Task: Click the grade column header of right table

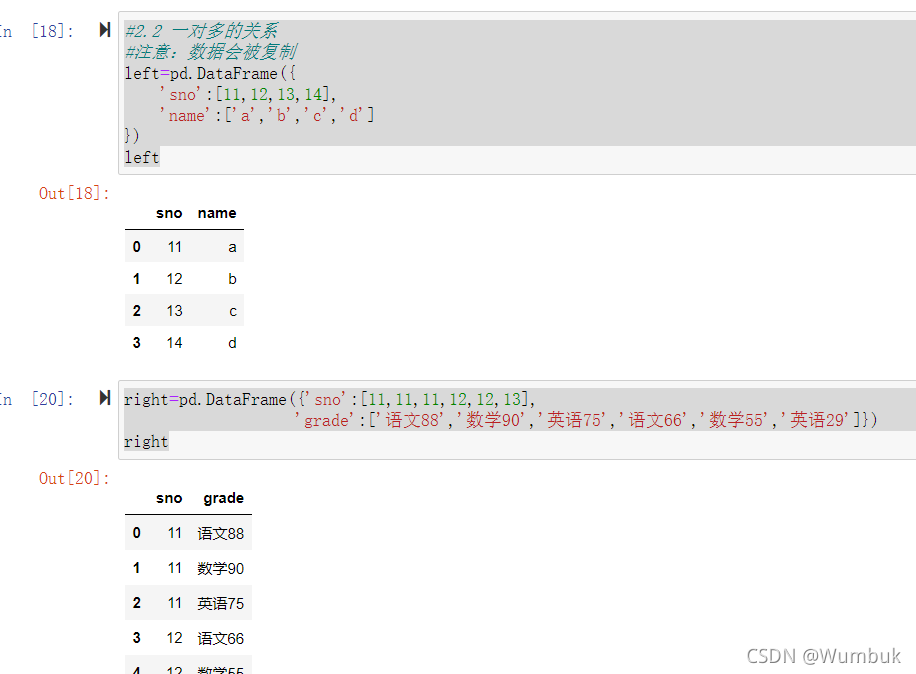Action: [x=223, y=498]
